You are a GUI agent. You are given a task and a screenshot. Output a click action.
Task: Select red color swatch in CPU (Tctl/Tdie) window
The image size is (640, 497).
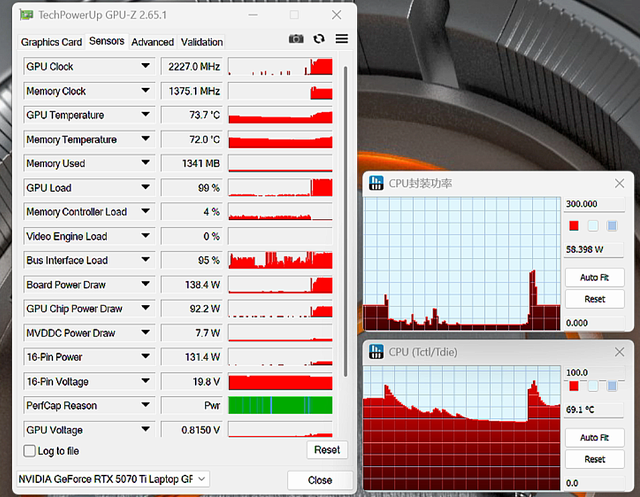(x=574, y=385)
